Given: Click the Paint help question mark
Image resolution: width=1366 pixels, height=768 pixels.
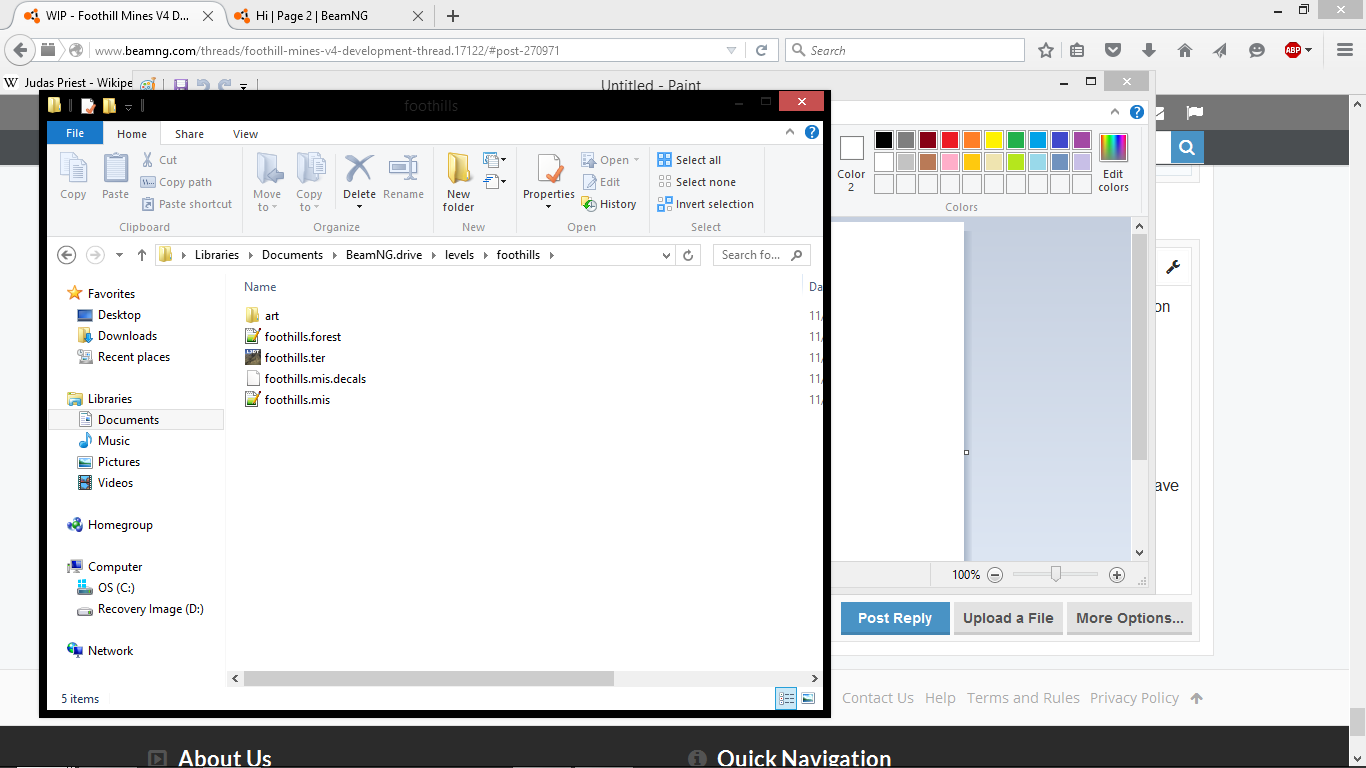Looking at the screenshot, I should click(1137, 112).
